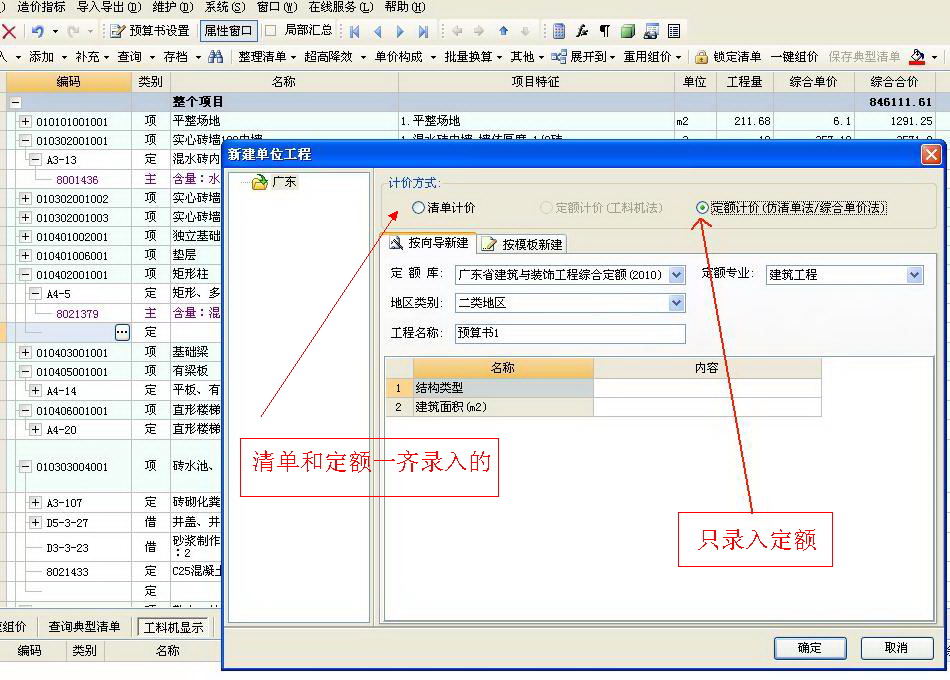
Task: Go to last record arrow icon
Action: tap(423, 31)
